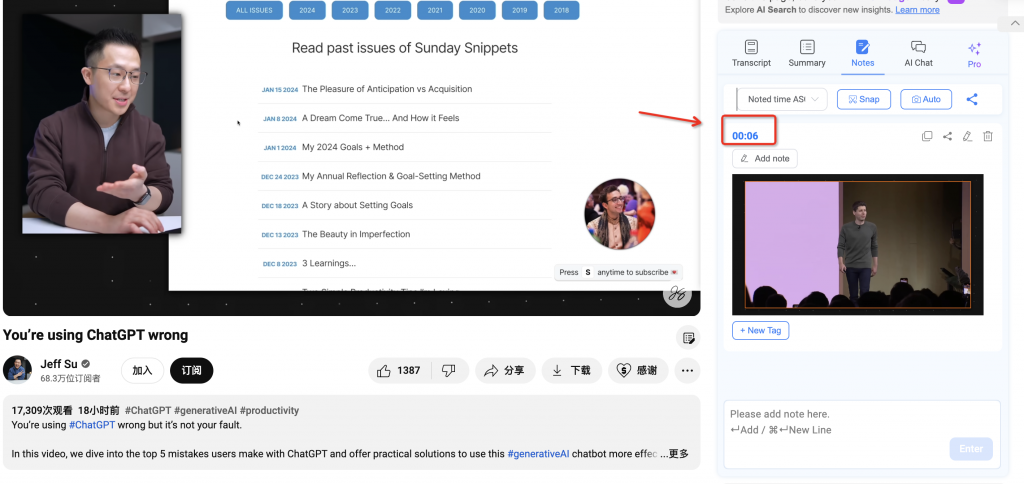This screenshot has width=1024, height=484.
Task: Click 'My Annual Reflection & Goal-Setting Method'
Action: click(x=391, y=176)
